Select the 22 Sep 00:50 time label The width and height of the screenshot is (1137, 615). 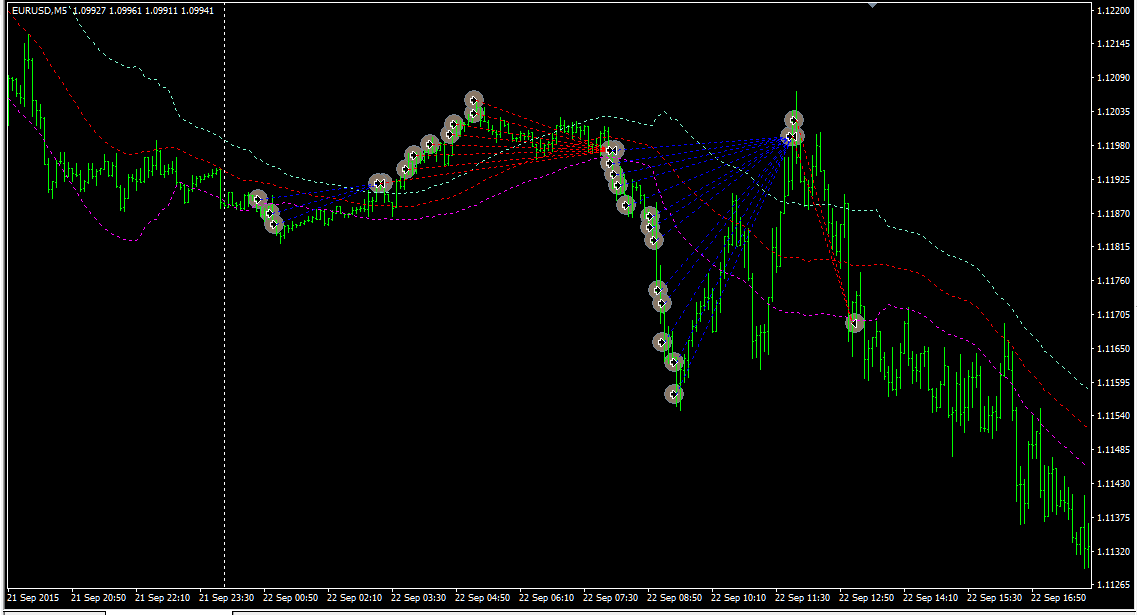pos(290,598)
